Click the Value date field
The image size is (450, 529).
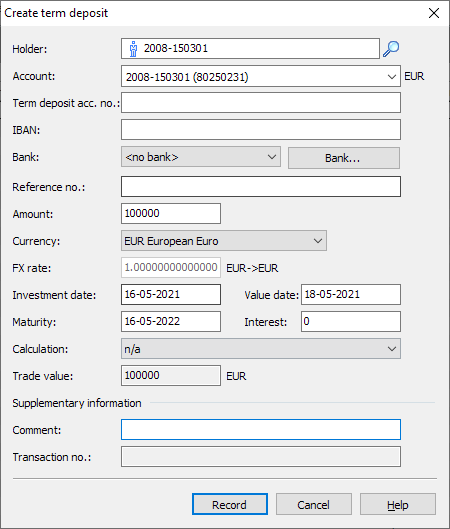click(x=351, y=295)
